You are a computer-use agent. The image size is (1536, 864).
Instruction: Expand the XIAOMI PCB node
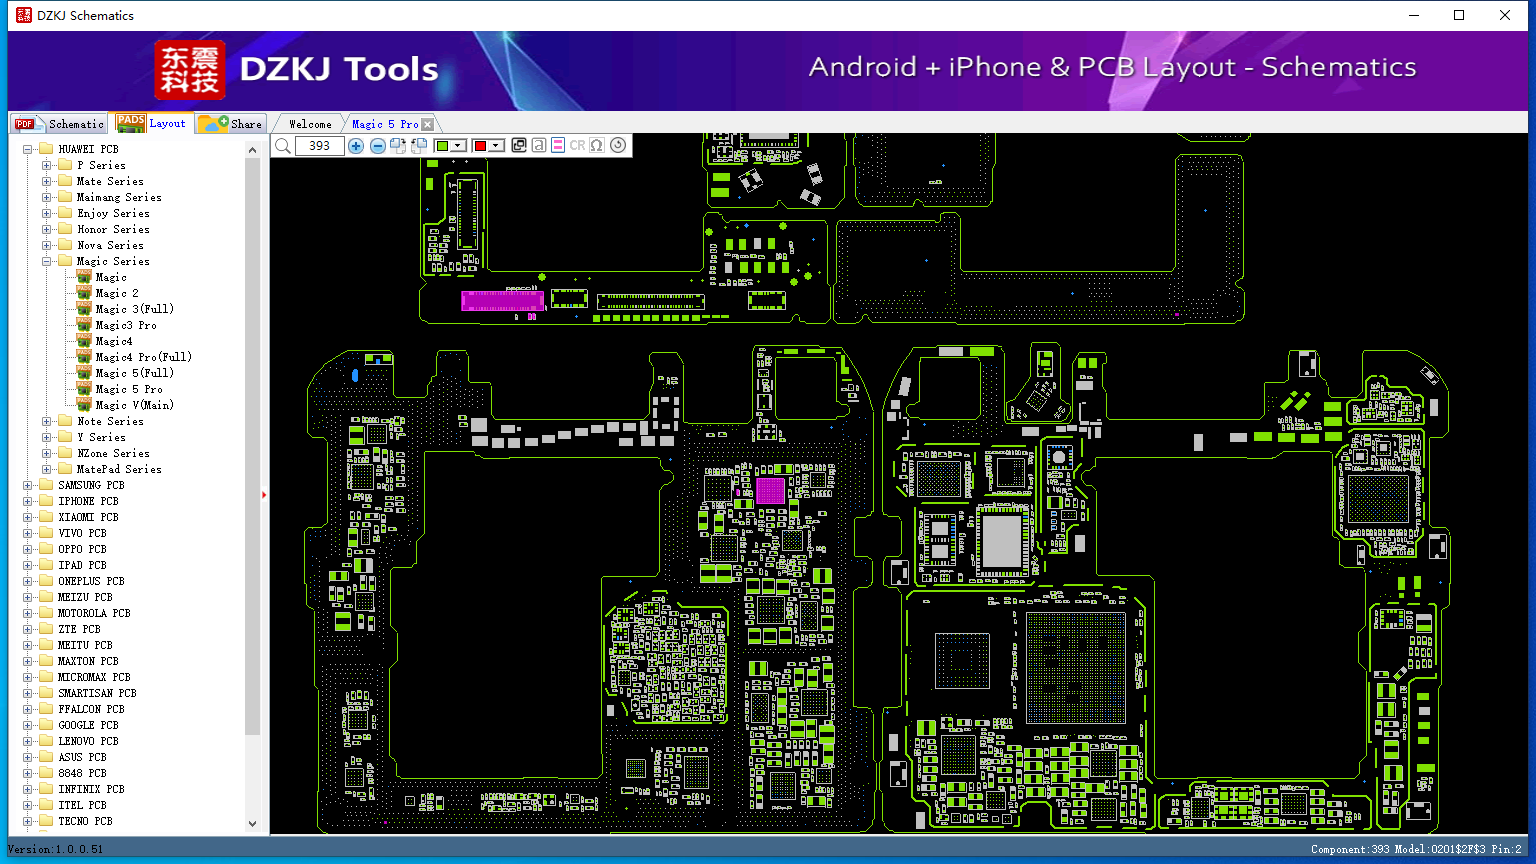[28, 517]
